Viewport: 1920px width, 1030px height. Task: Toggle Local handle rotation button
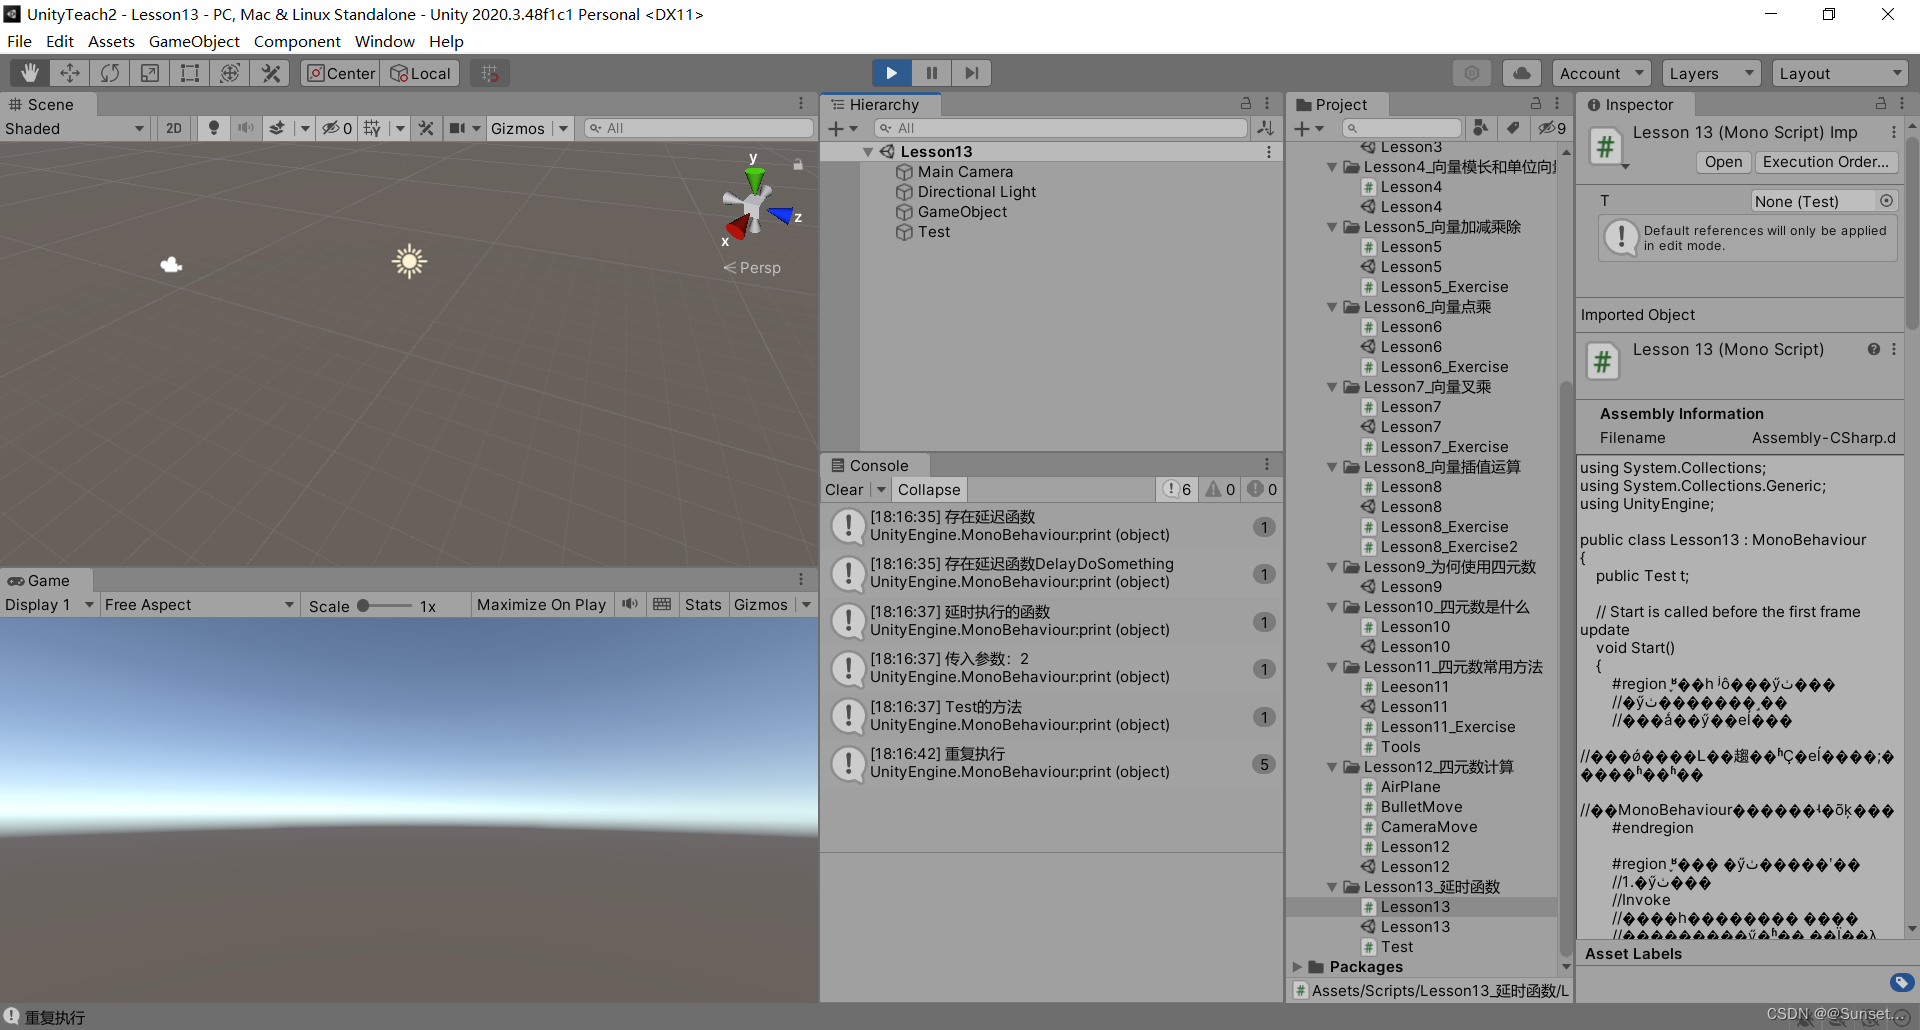(421, 73)
